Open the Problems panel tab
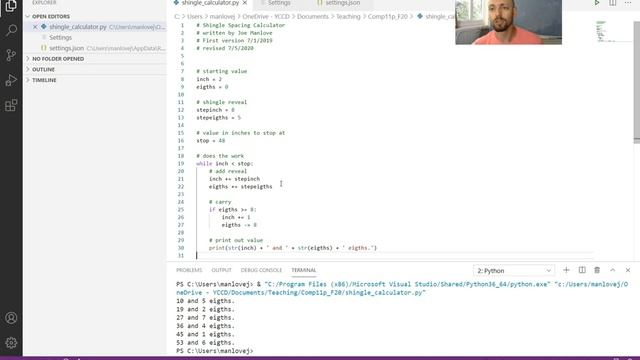Viewport: 640px width, 360px height. point(189,270)
